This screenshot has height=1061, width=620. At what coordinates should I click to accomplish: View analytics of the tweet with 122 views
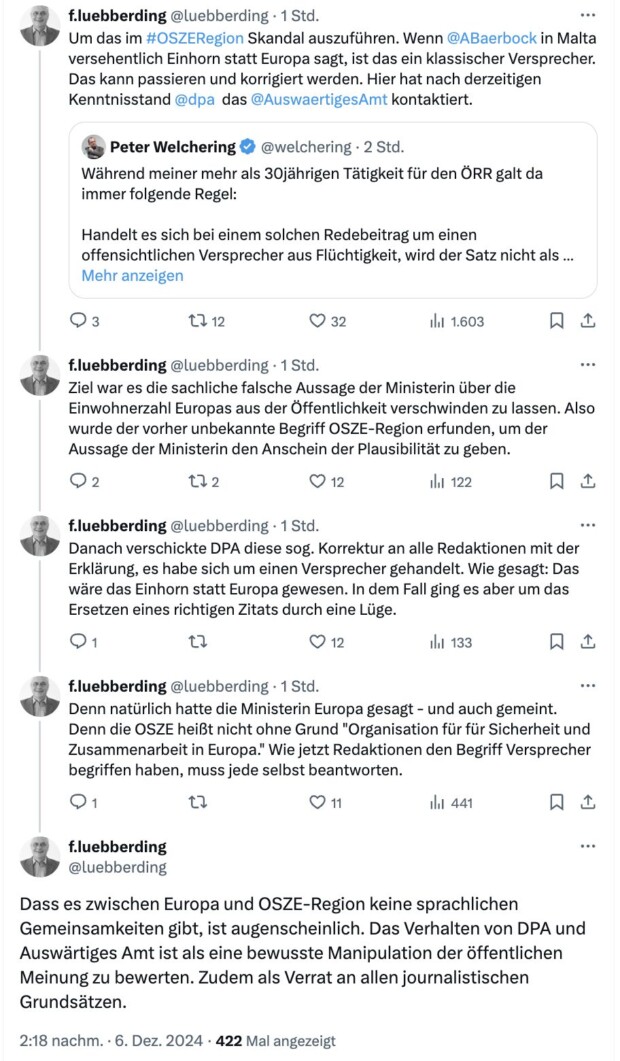coord(436,481)
